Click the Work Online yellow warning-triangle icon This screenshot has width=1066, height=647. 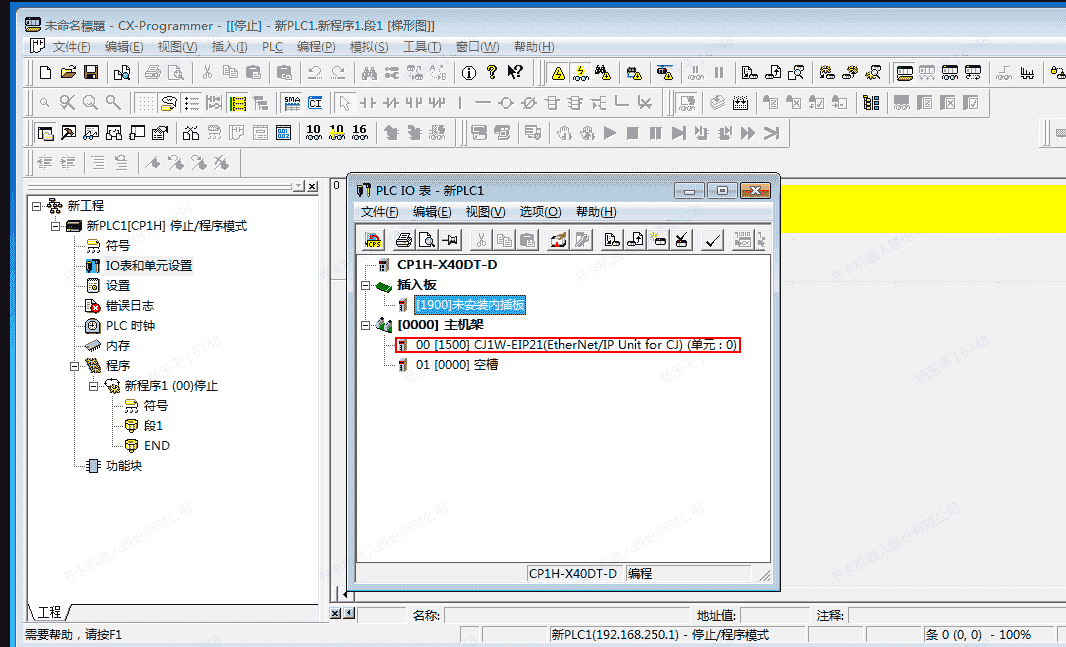click(557, 72)
